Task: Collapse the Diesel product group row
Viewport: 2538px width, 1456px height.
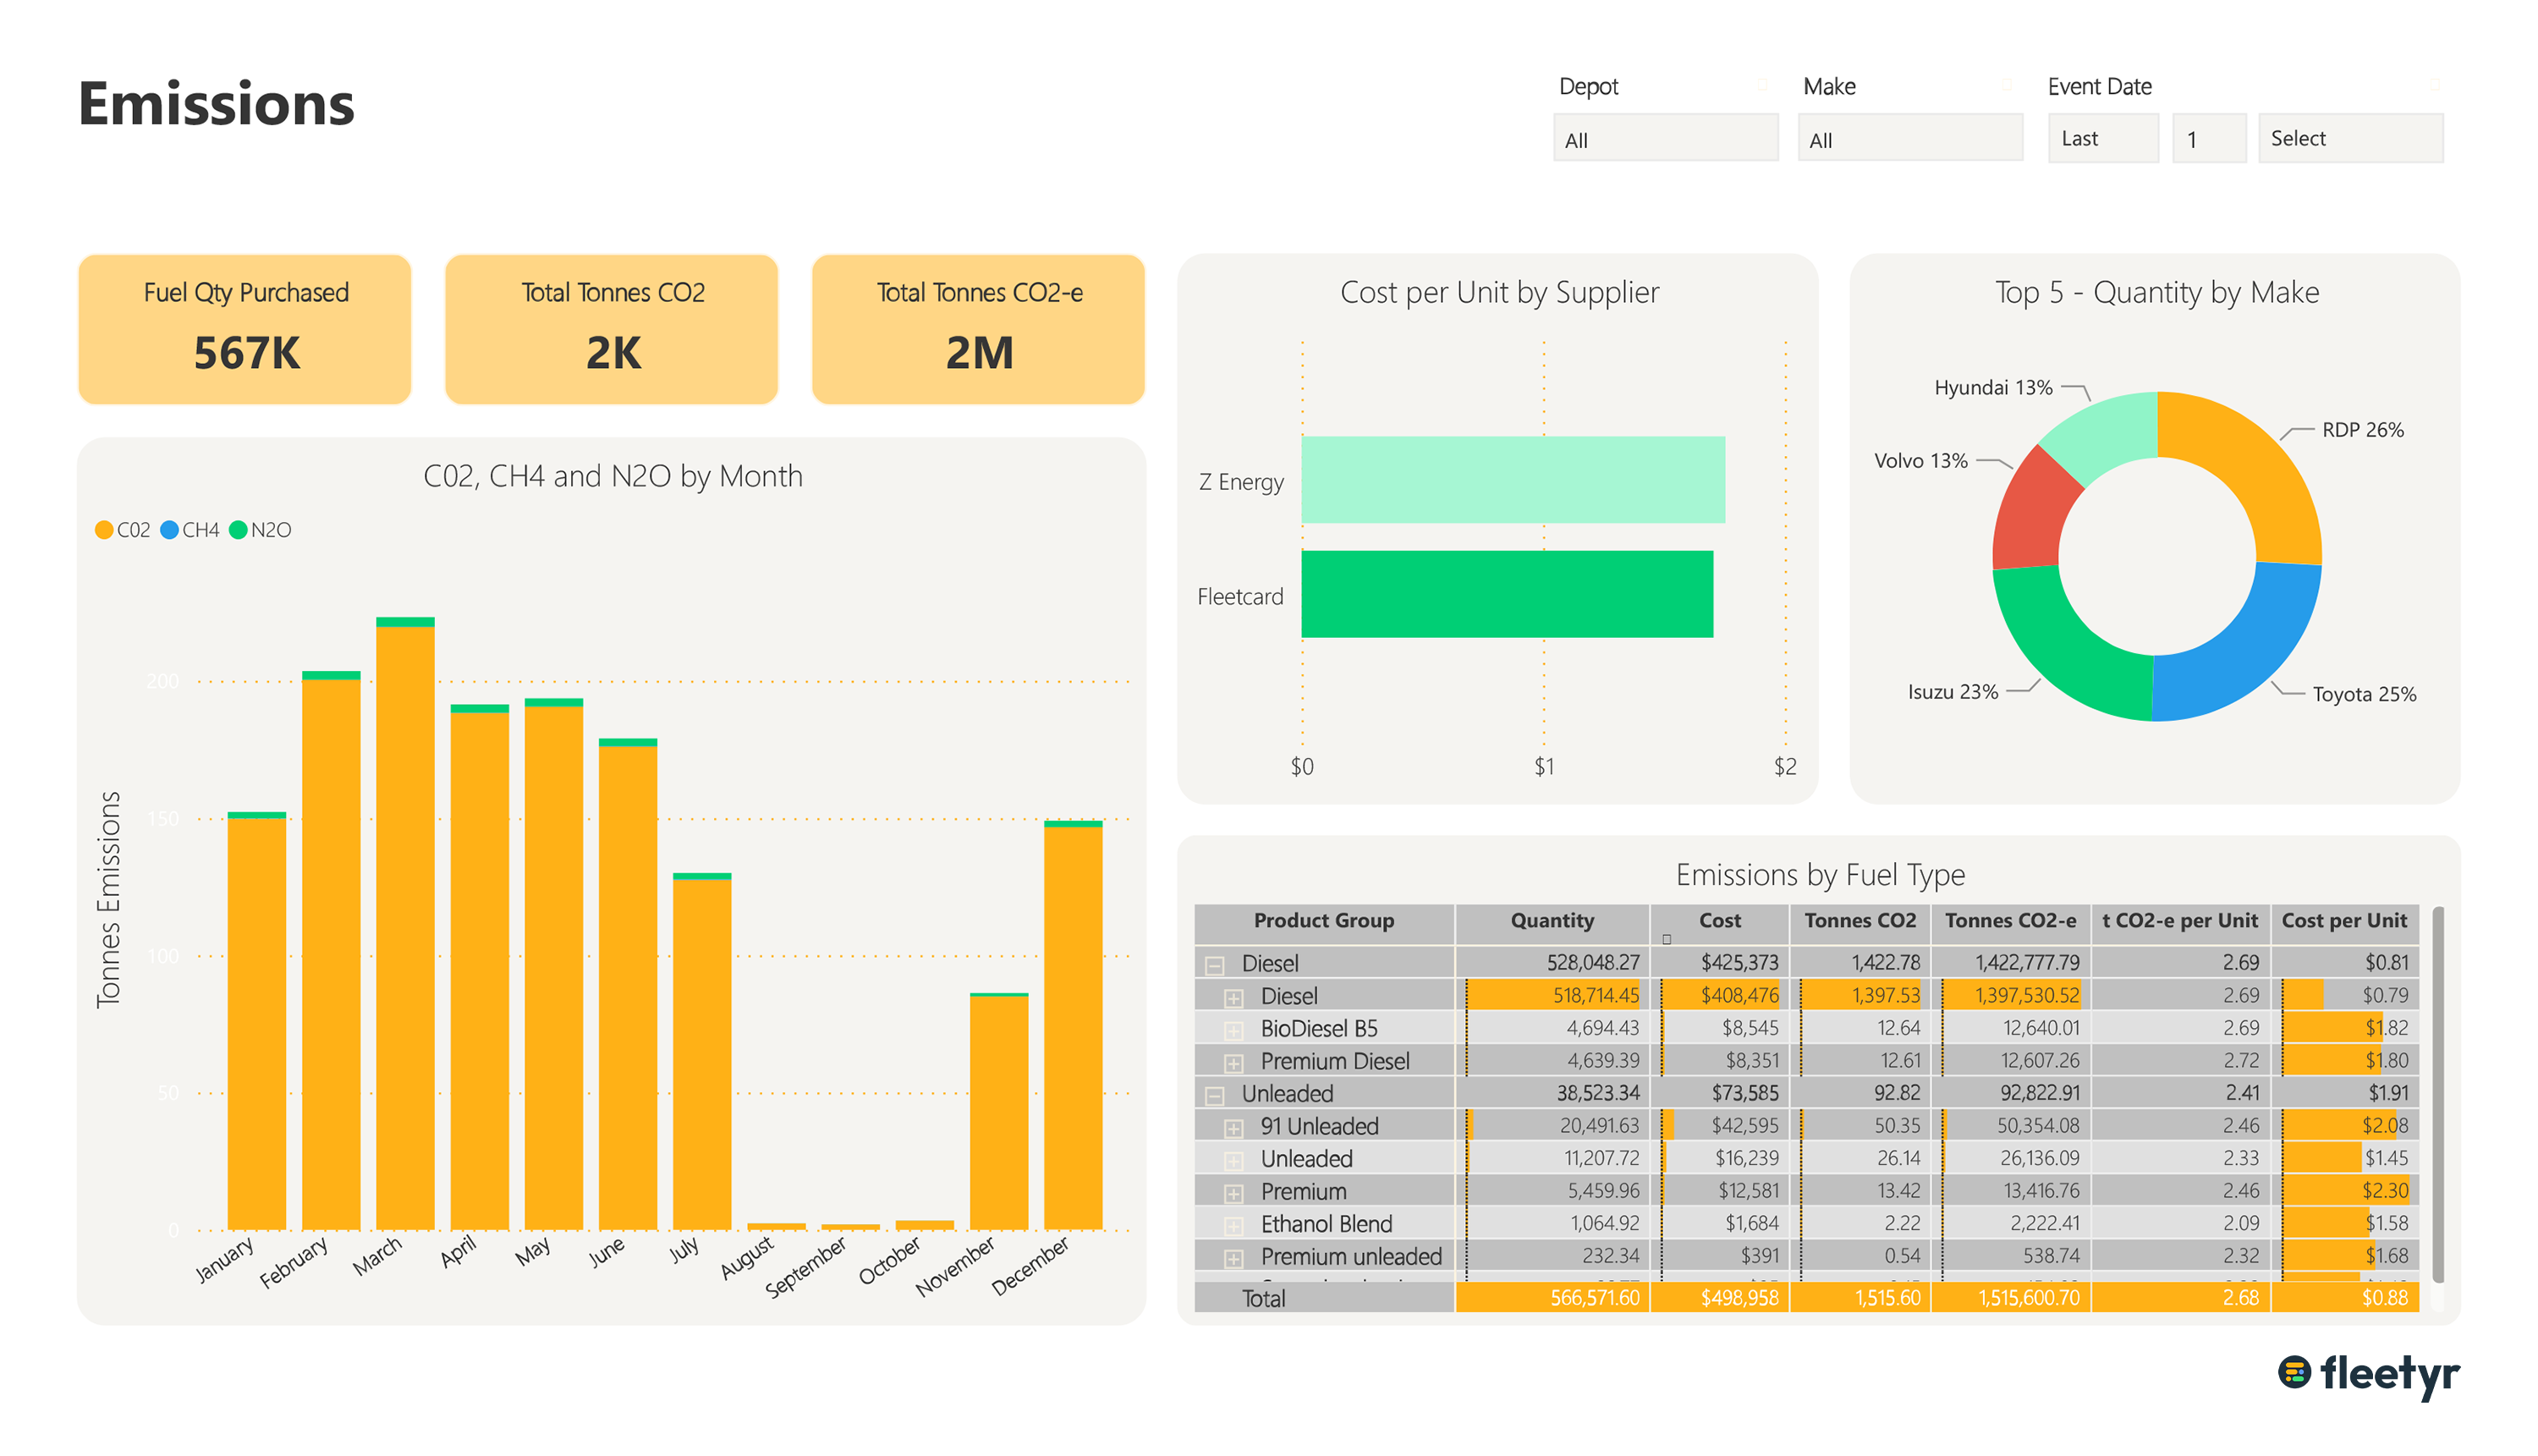Action: (1214, 965)
